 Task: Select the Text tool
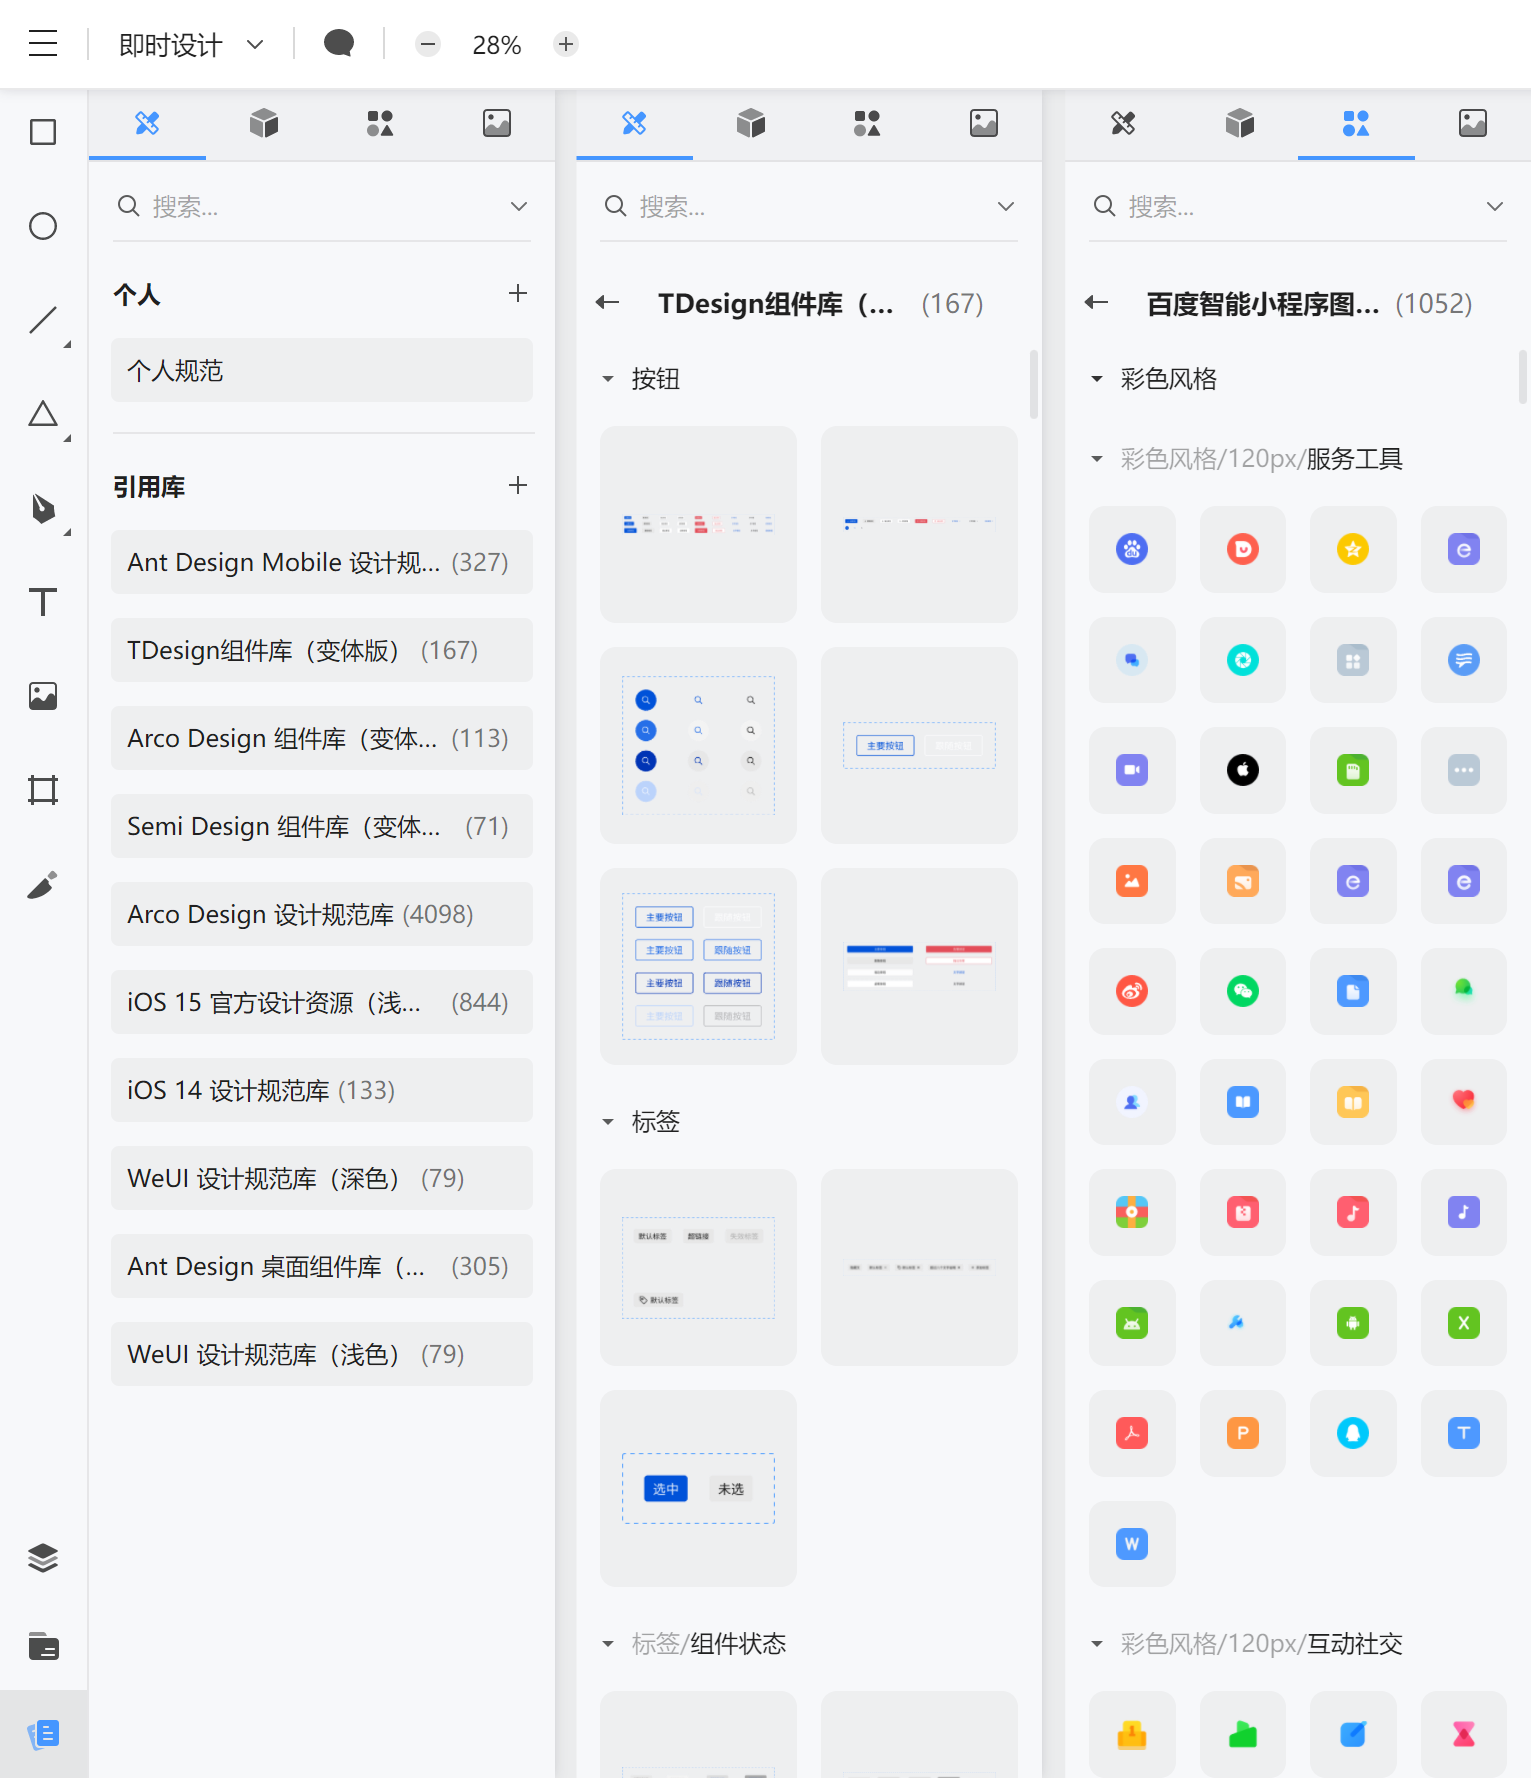tap(43, 602)
